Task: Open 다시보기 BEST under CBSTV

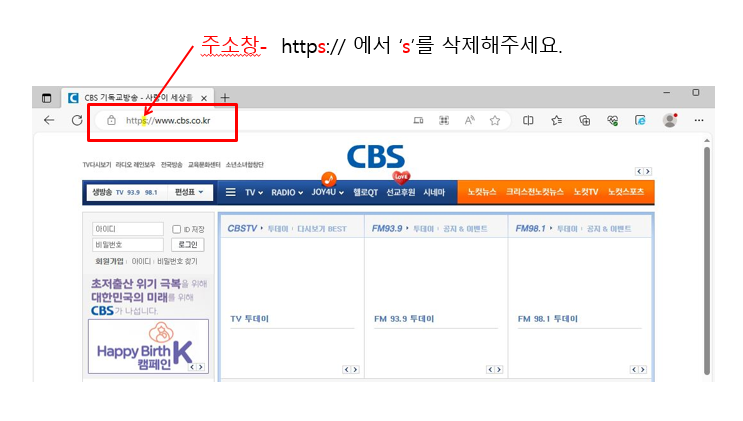Action: coord(322,229)
